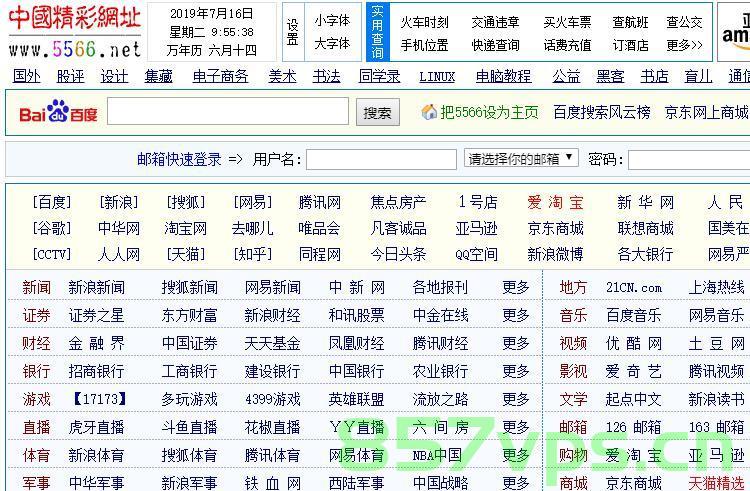Open the 同学录 menu item
Viewport: 750px width, 491px height.
[x=379, y=76]
